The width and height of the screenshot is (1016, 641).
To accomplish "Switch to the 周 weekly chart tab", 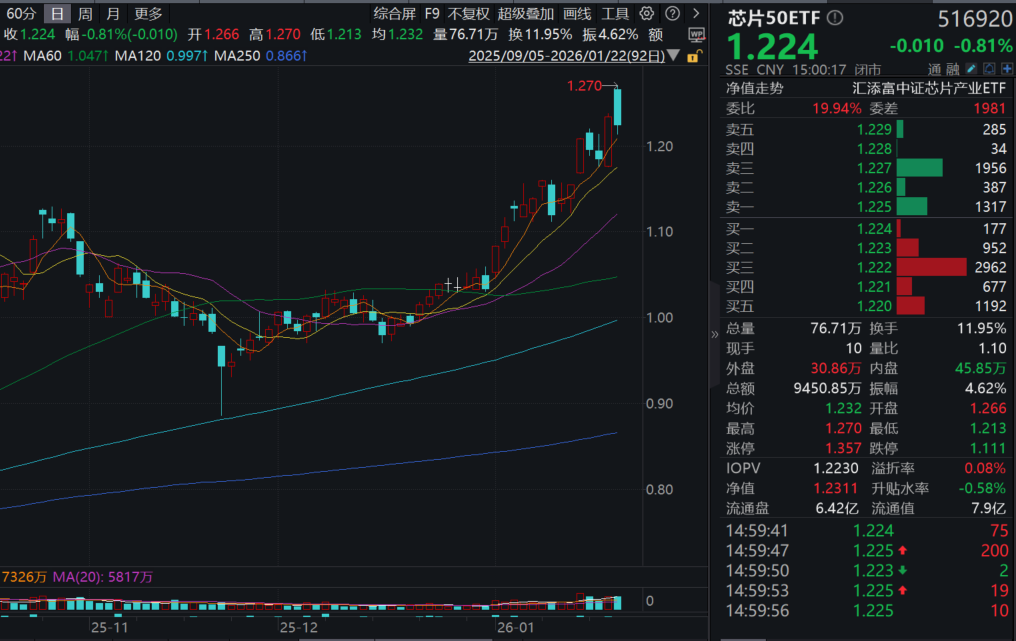I will pos(87,14).
